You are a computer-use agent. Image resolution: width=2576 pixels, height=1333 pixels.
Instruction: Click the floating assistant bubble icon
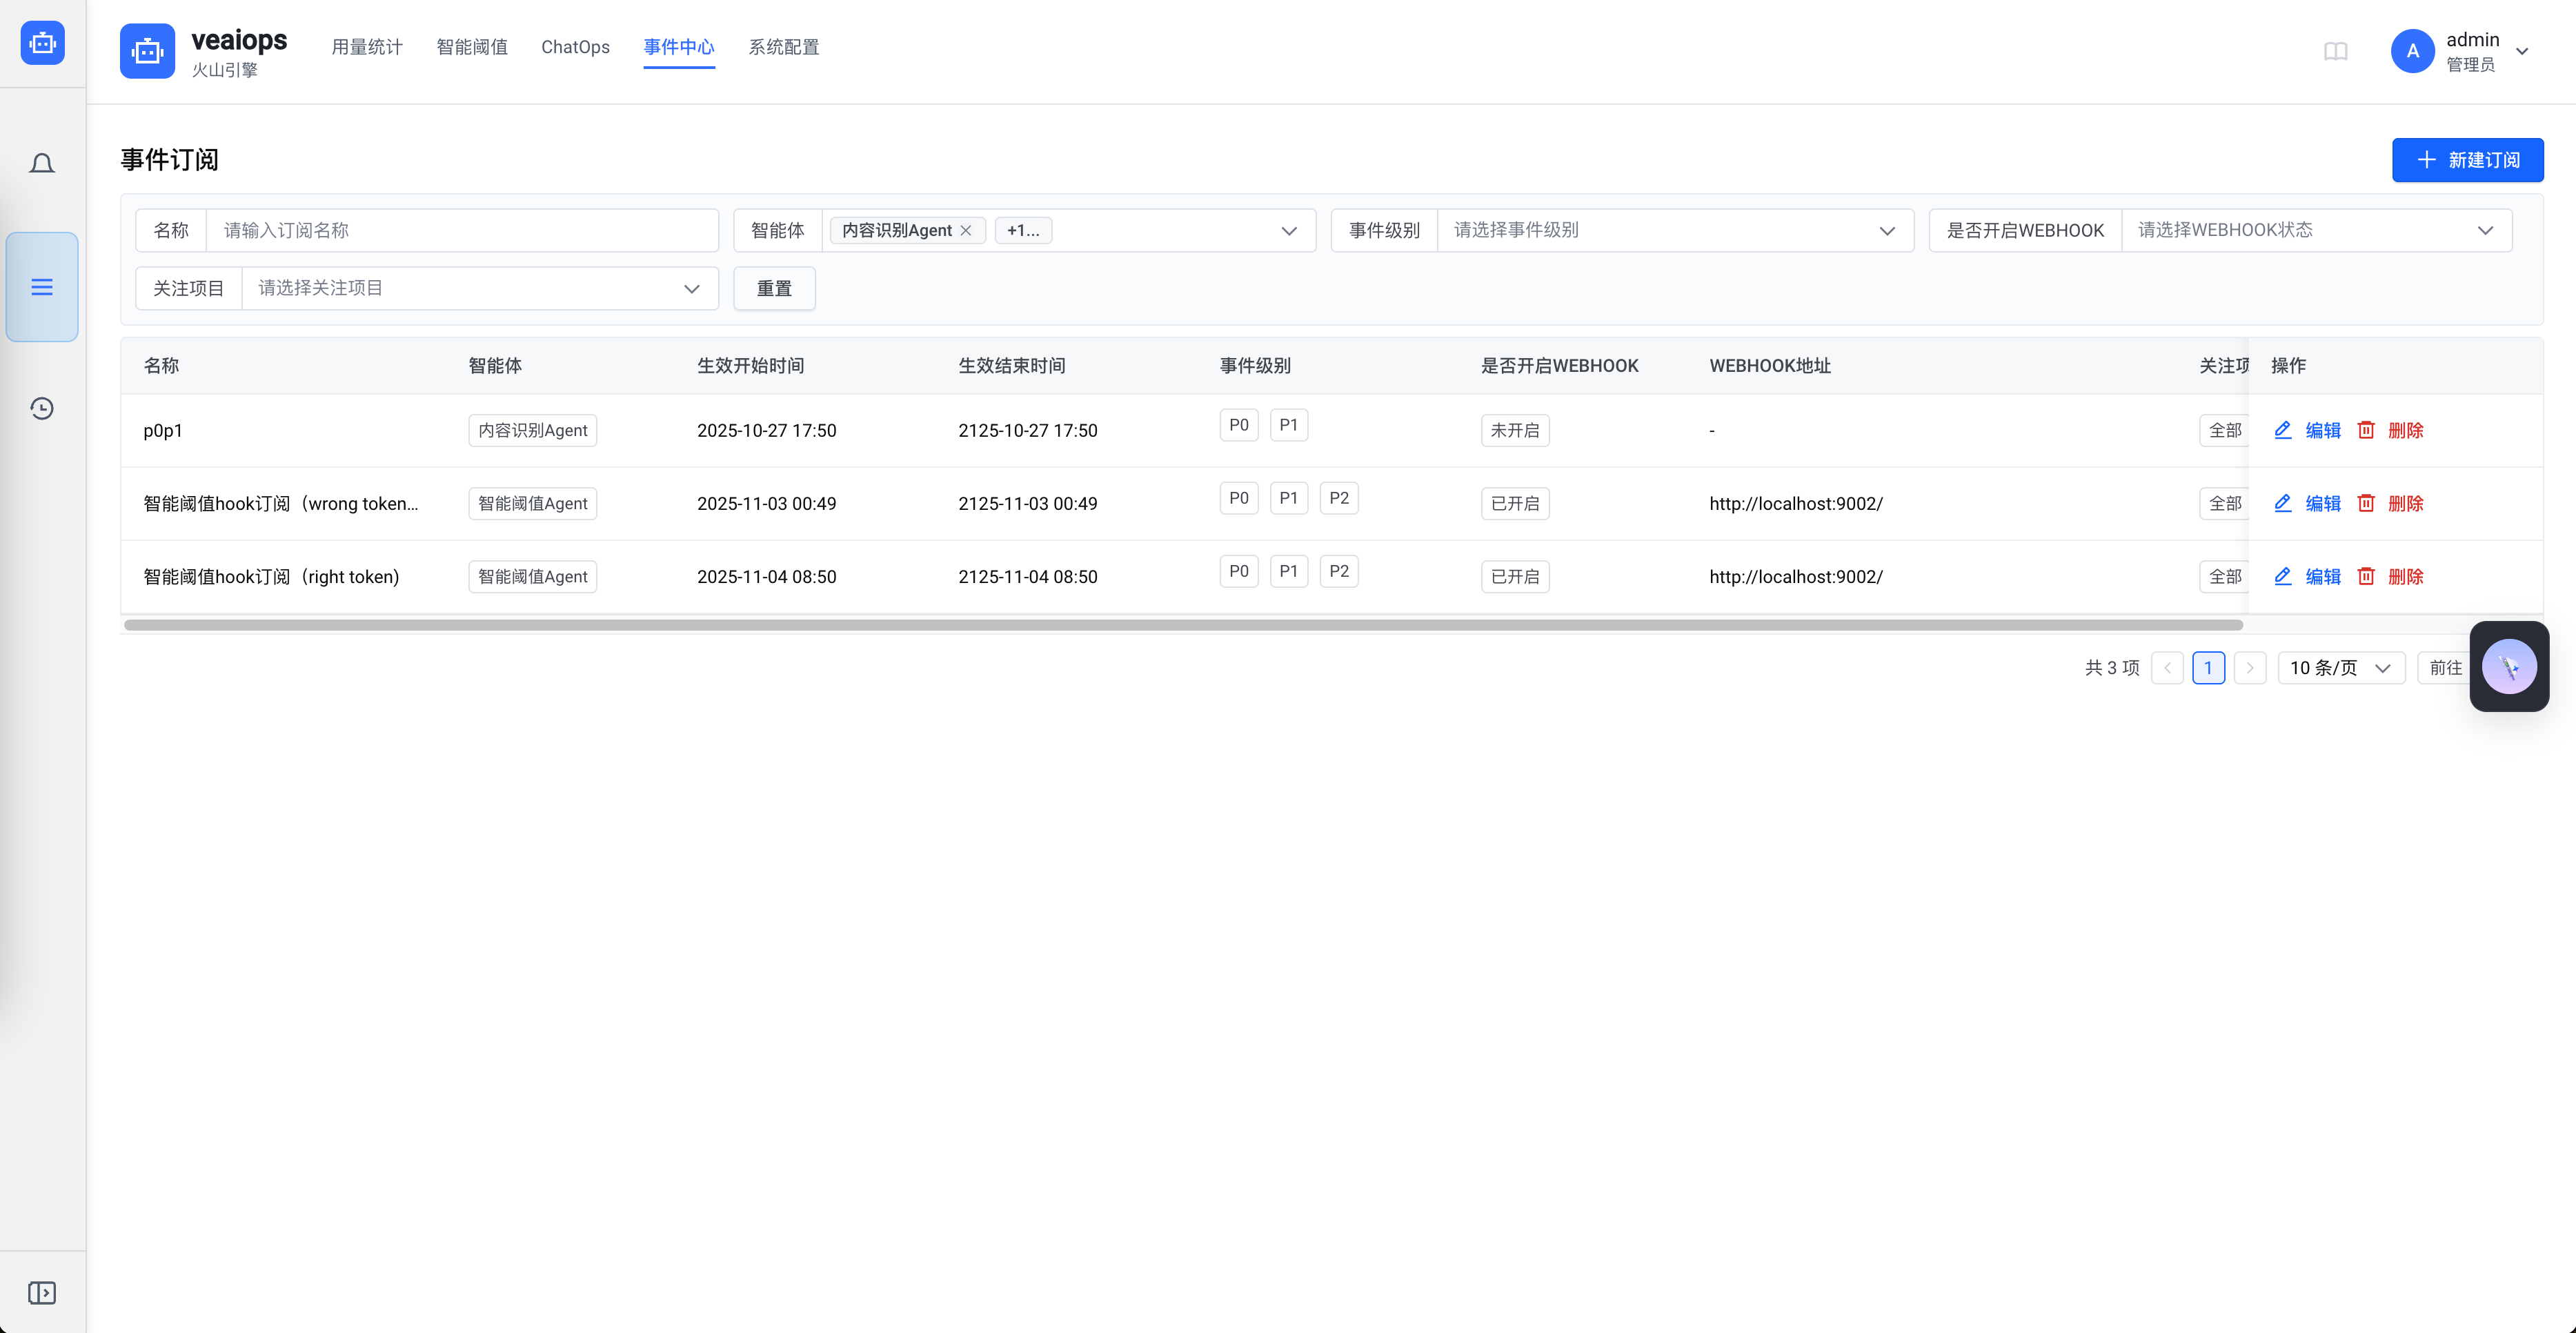pyautogui.click(x=2508, y=666)
